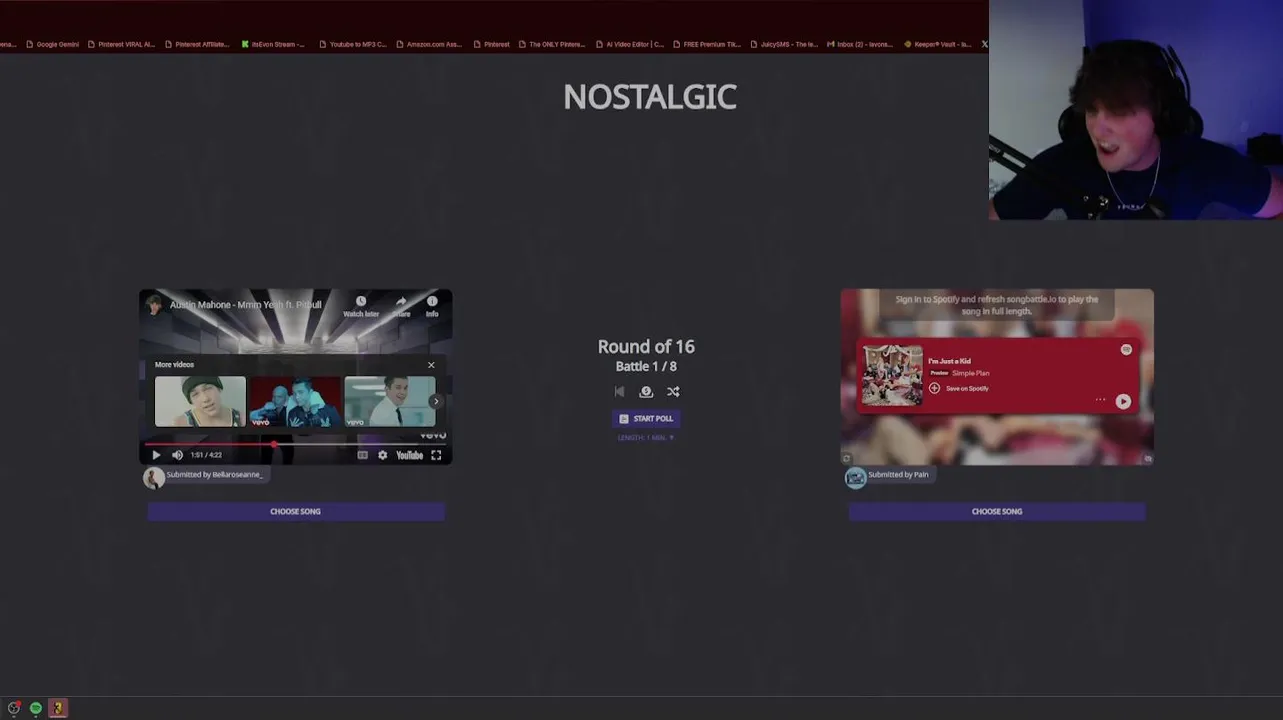Screen dimensions: 1283x720
Task: Shuffle the battle songs
Action: [673, 392]
